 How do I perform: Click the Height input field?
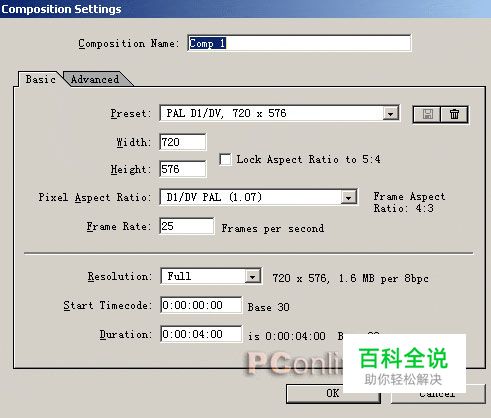click(183, 169)
